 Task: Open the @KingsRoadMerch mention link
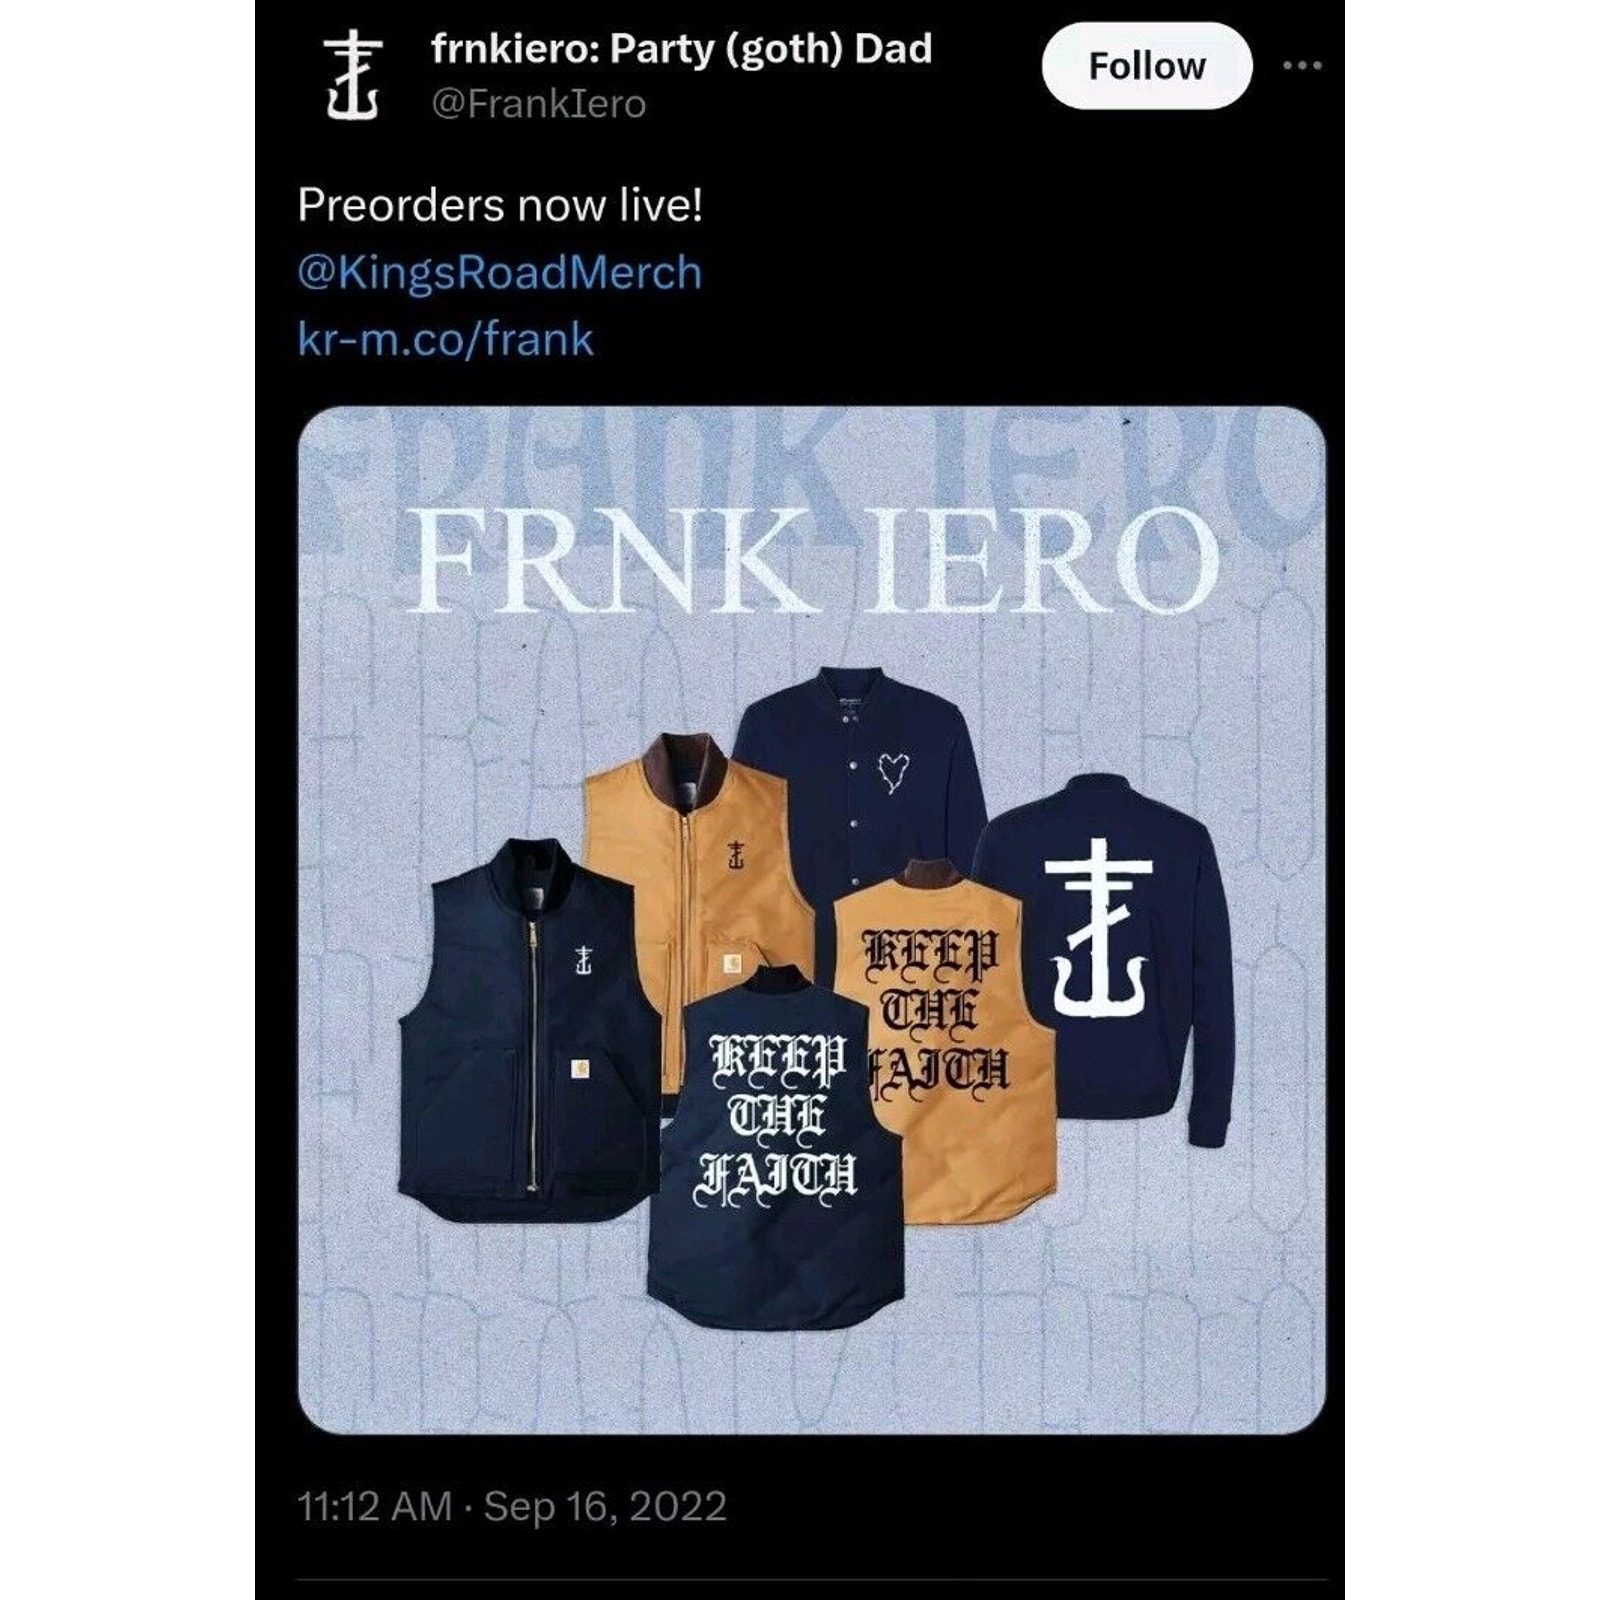(500, 273)
